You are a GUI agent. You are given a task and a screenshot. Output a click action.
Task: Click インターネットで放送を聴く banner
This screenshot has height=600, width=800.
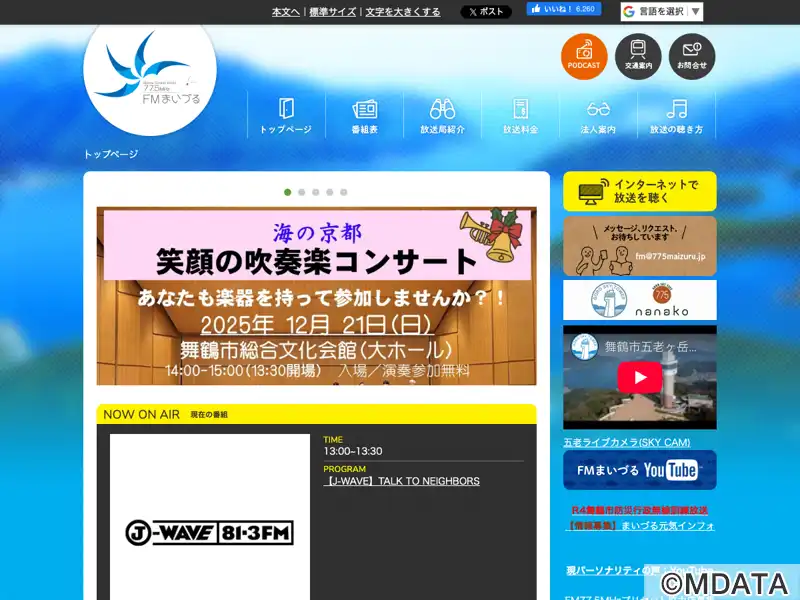640,191
